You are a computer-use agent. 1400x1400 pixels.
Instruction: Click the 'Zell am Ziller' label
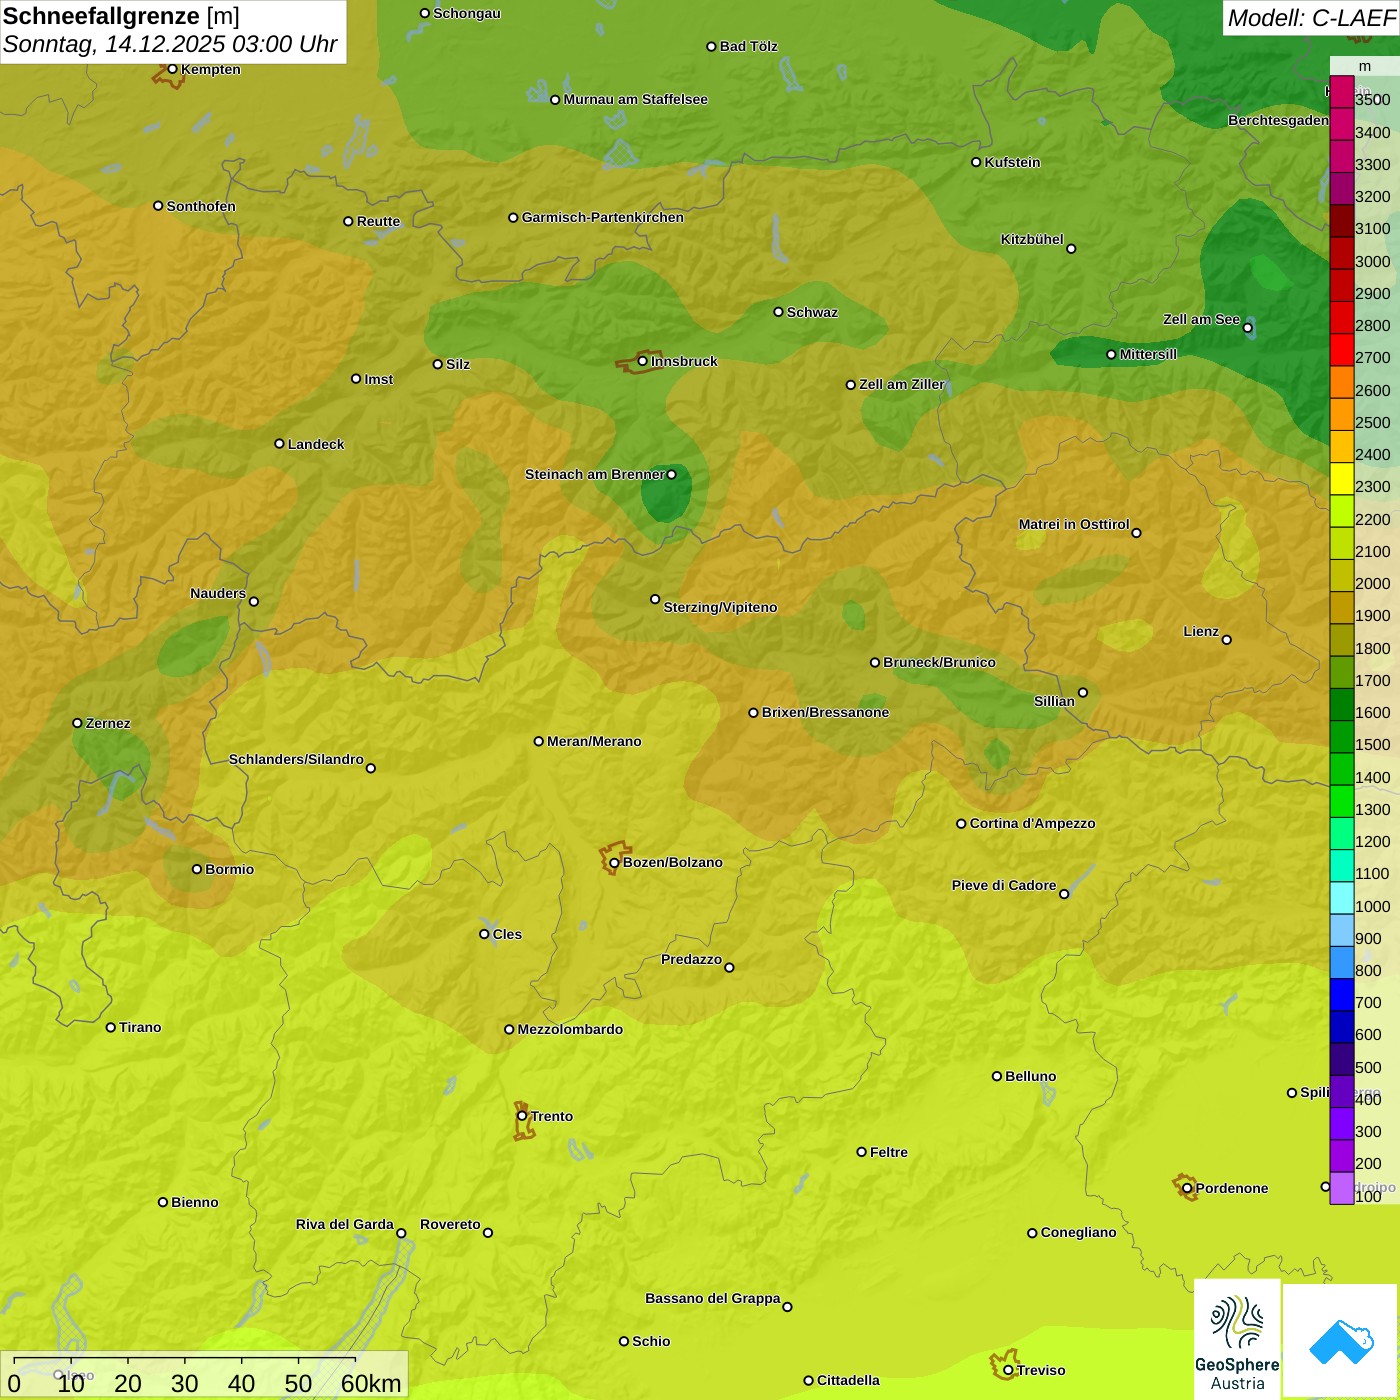(x=902, y=384)
